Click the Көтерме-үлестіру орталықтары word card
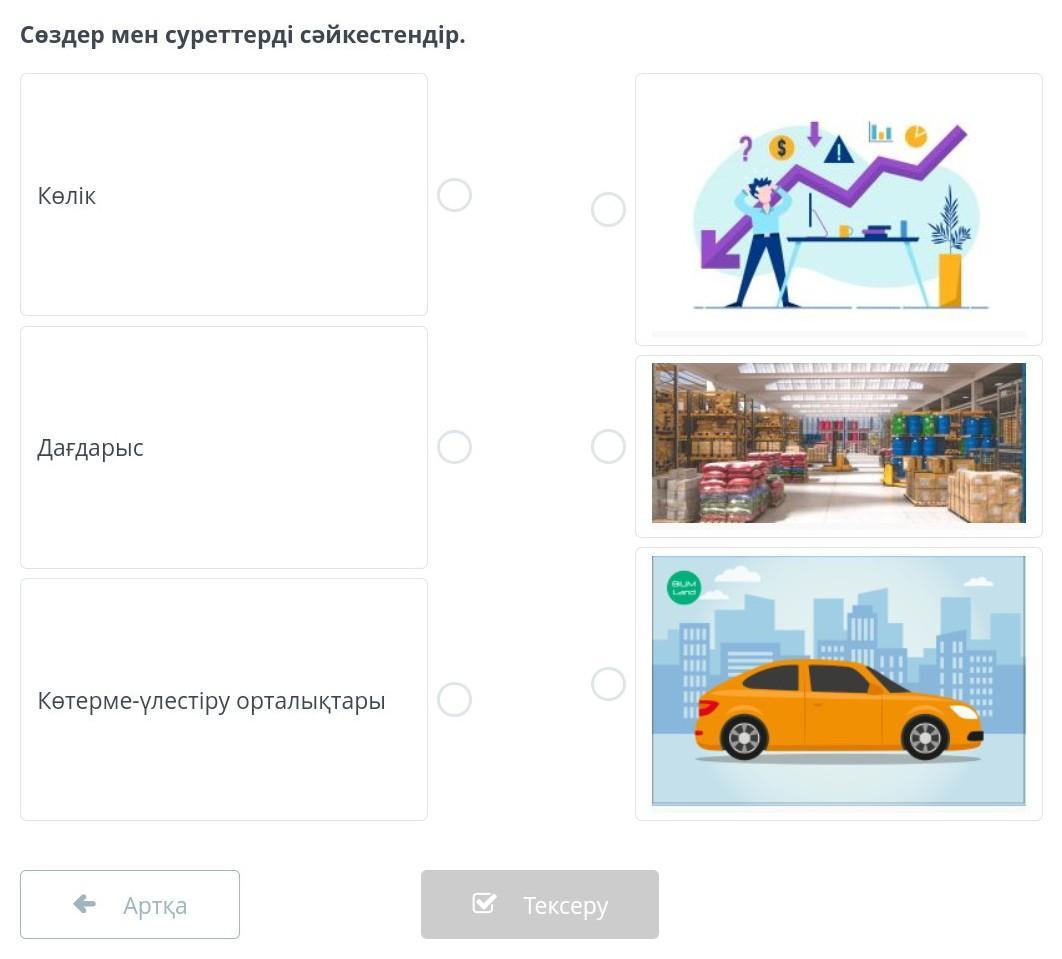The width and height of the screenshot is (1062, 959). coord(224,700)
